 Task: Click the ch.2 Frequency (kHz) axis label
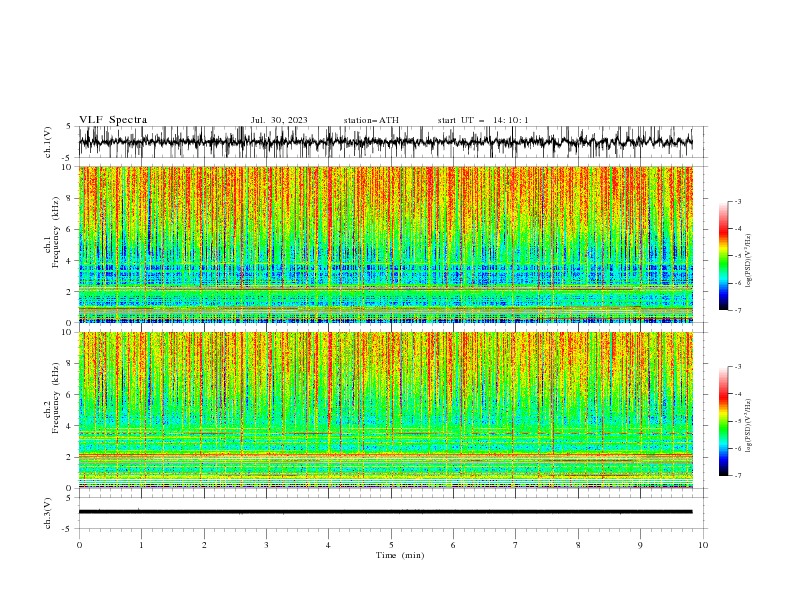pyautogui.click(x=52, y=398)
